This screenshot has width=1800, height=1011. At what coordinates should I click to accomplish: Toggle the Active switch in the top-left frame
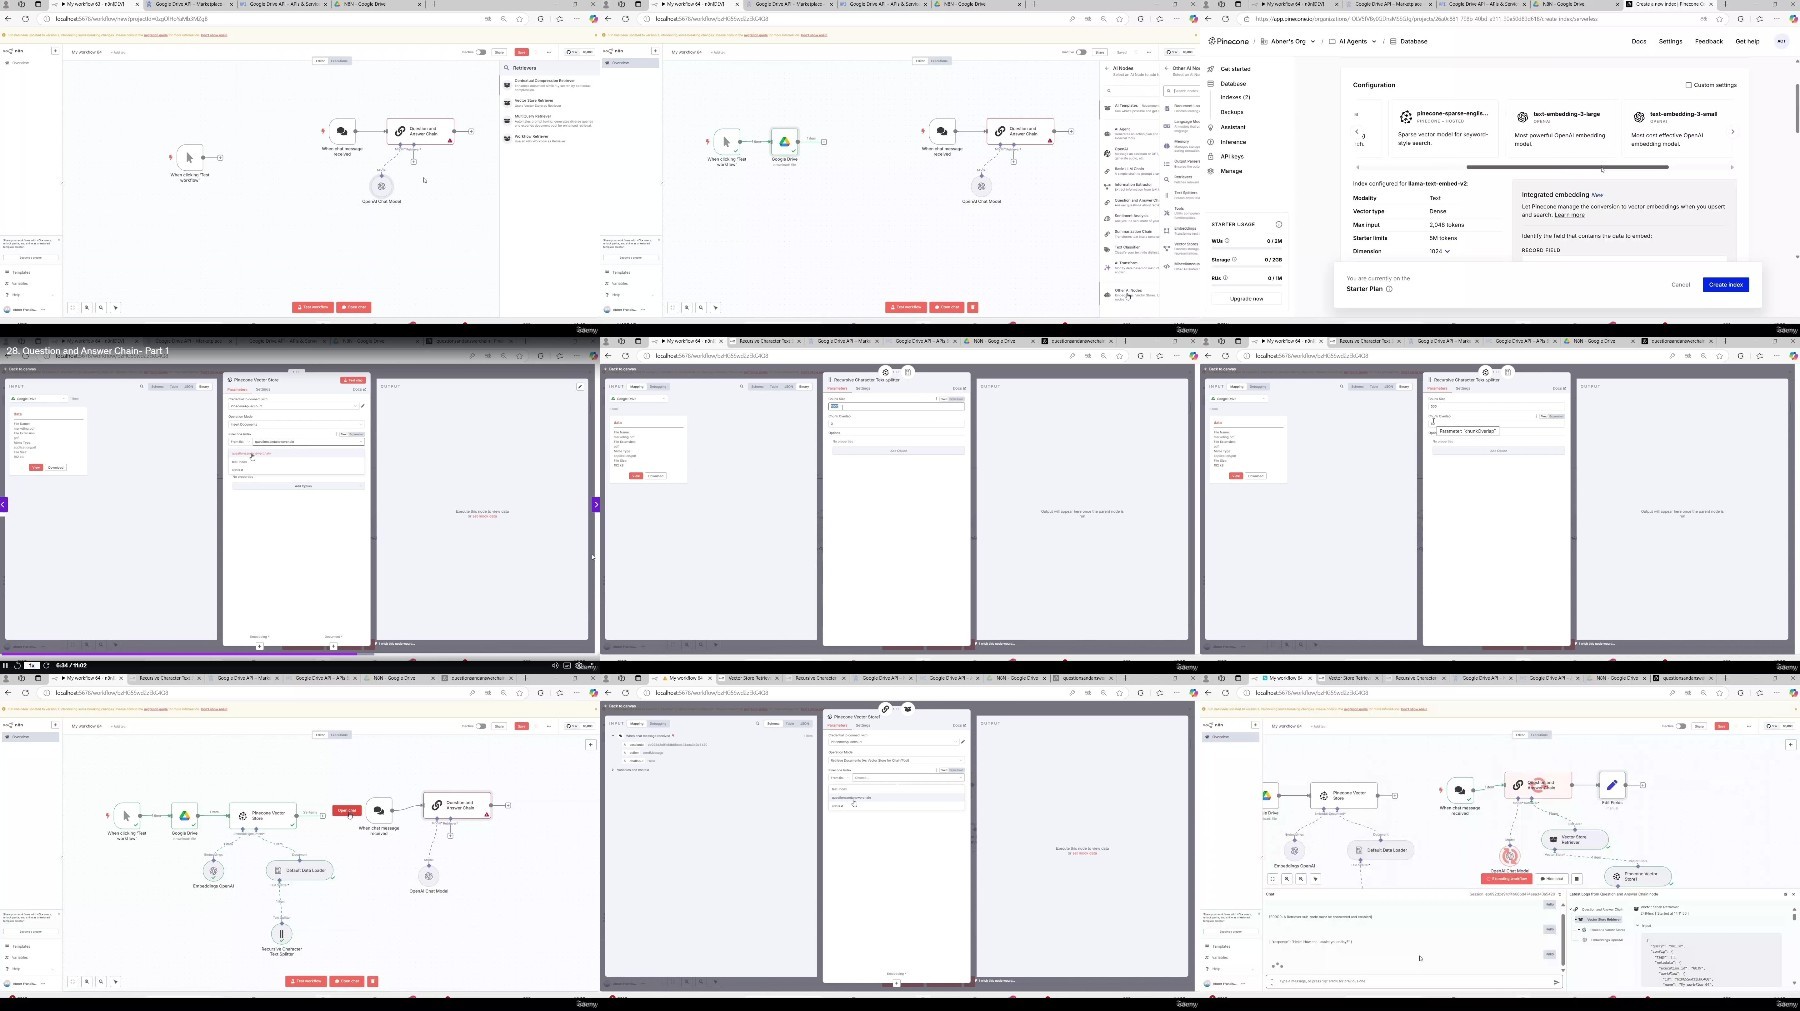pos(481,52)
